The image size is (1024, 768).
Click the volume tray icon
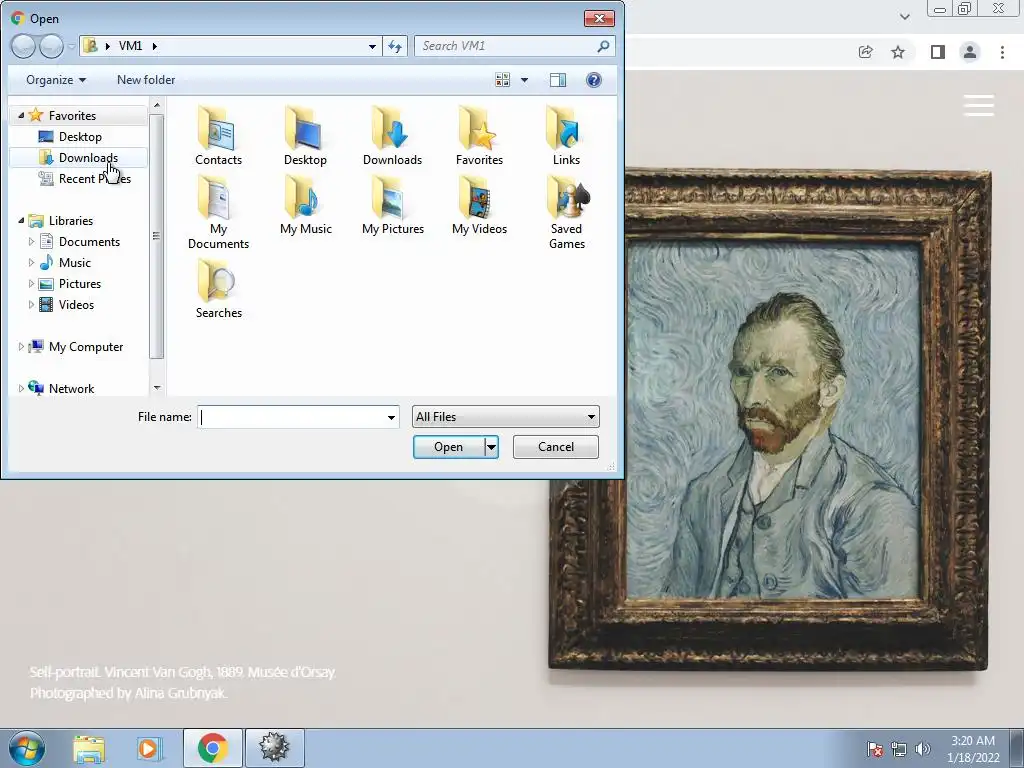923,748
